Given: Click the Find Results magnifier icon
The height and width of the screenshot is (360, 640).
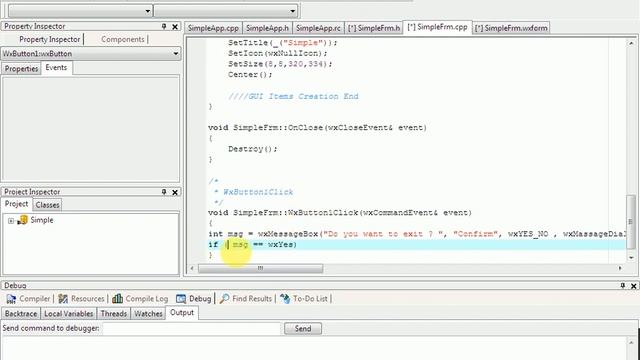Looking at the screenshot, I should (224, 299).
